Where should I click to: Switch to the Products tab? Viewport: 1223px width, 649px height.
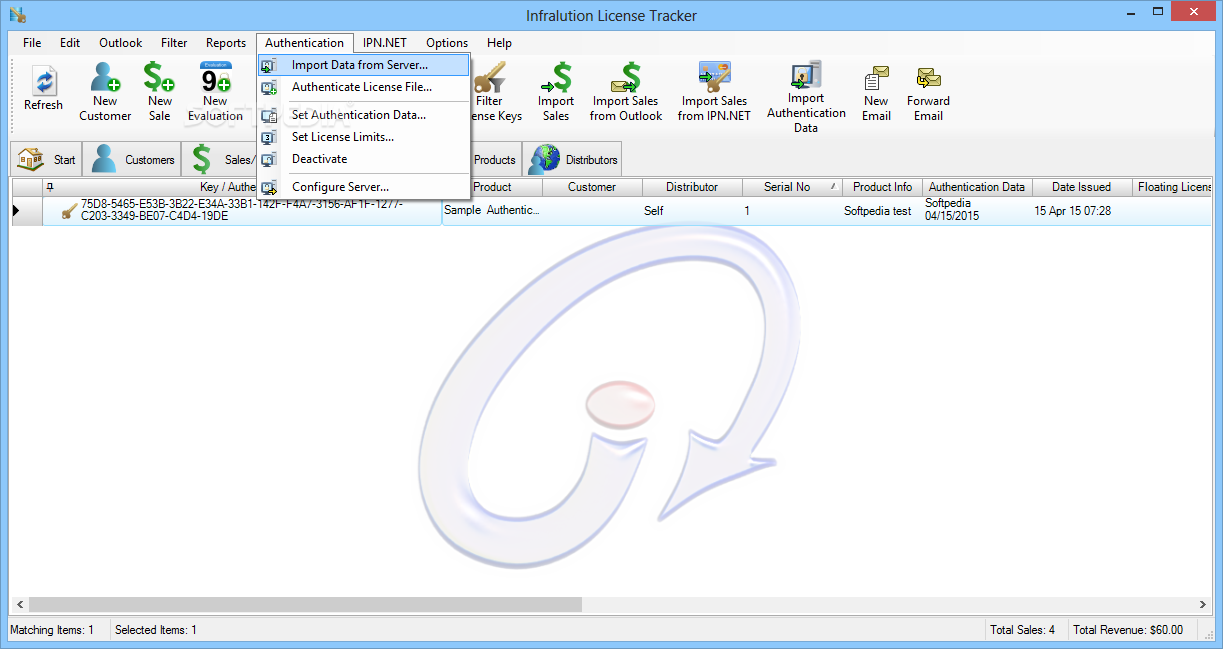[x=495, y=159]
